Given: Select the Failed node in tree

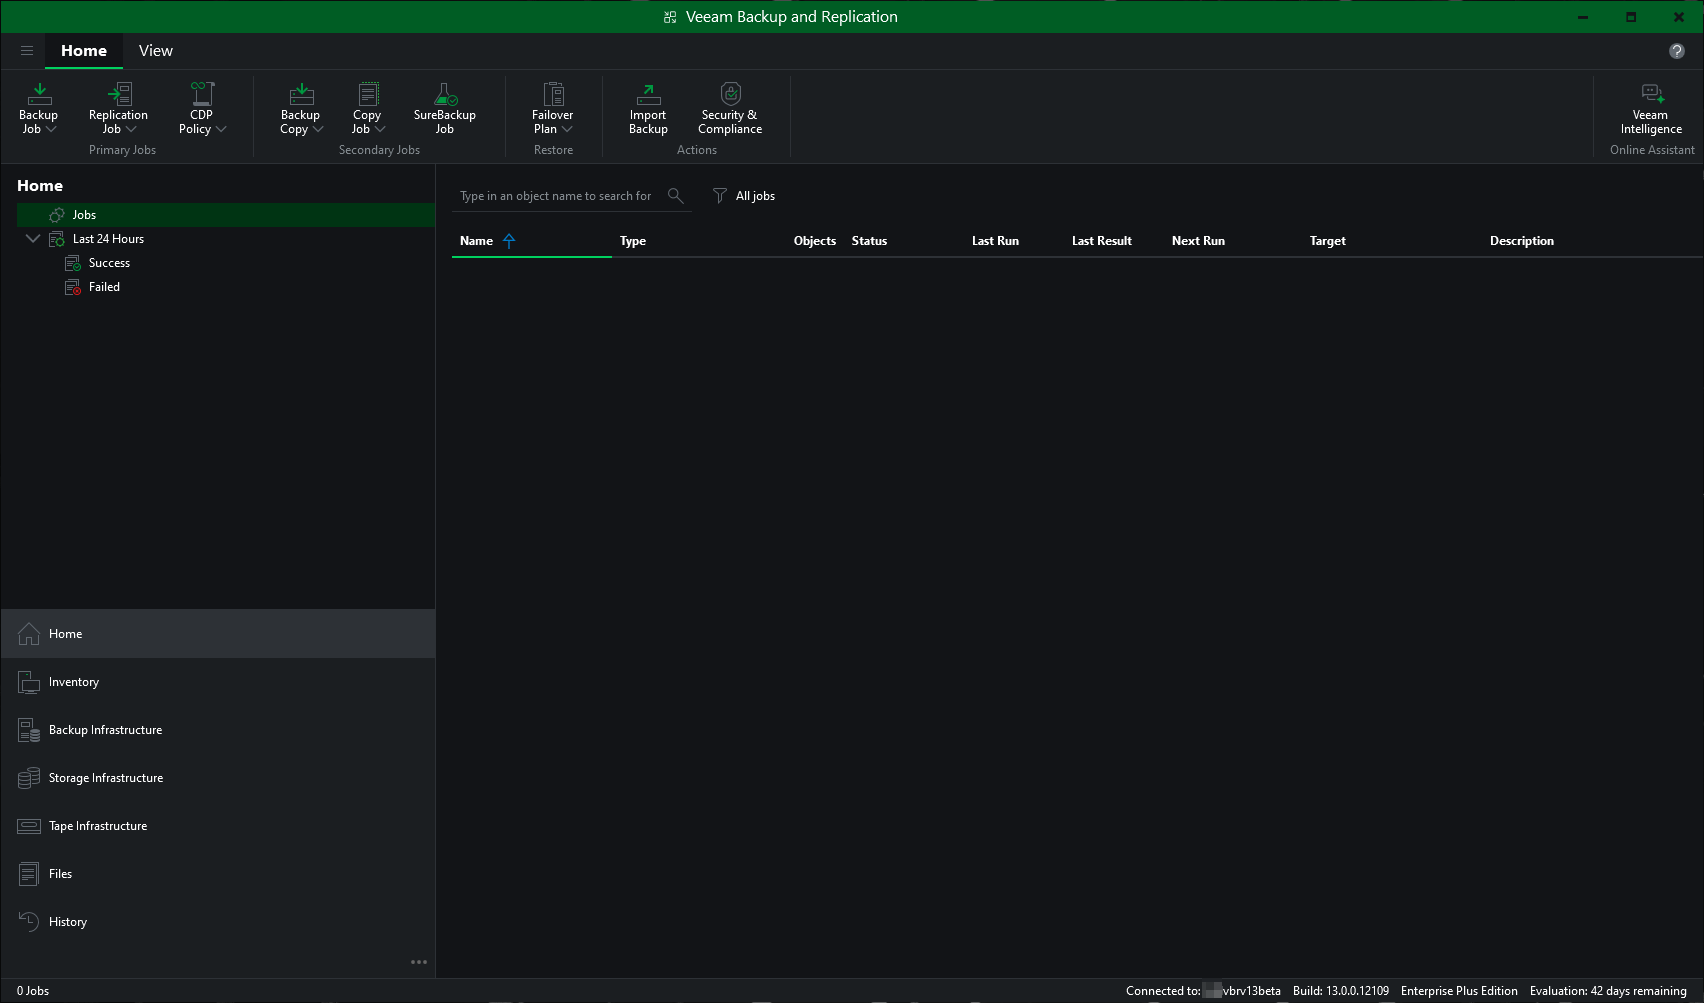Looking at the screenshot, I should [x=104, y=287].
